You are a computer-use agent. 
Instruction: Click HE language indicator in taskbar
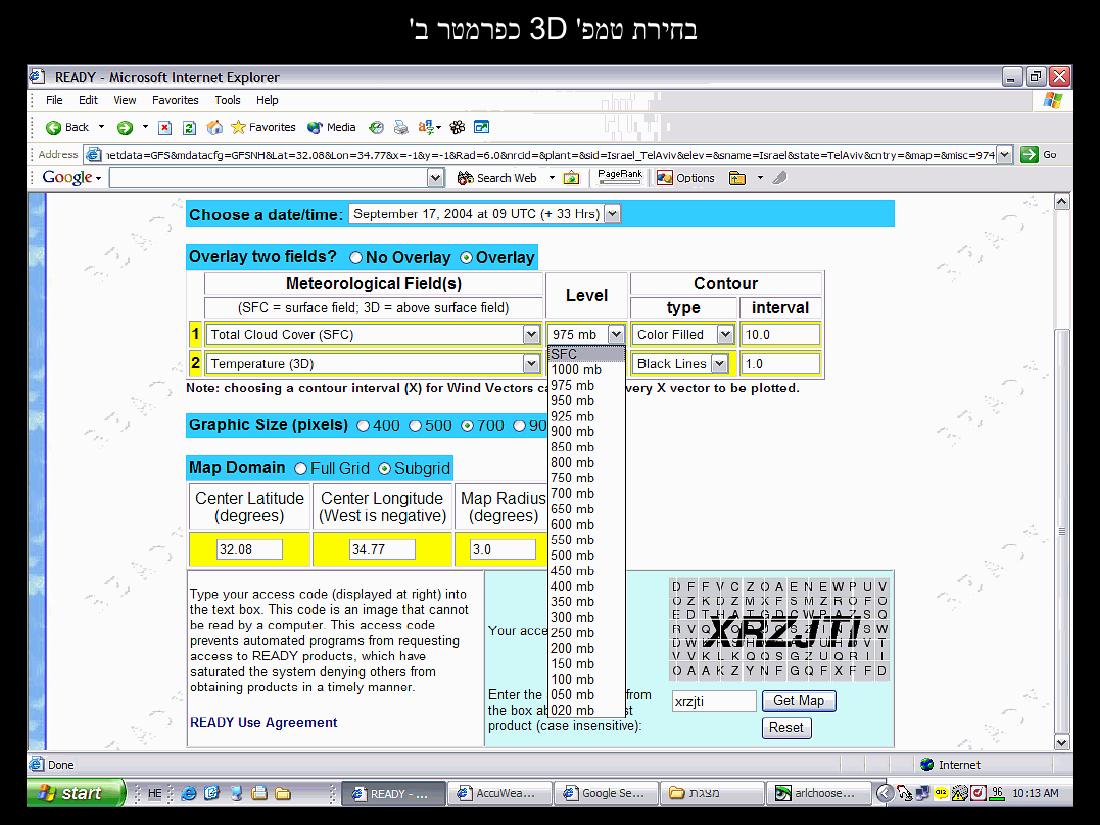pyautogui.click(x=154, y=793)
